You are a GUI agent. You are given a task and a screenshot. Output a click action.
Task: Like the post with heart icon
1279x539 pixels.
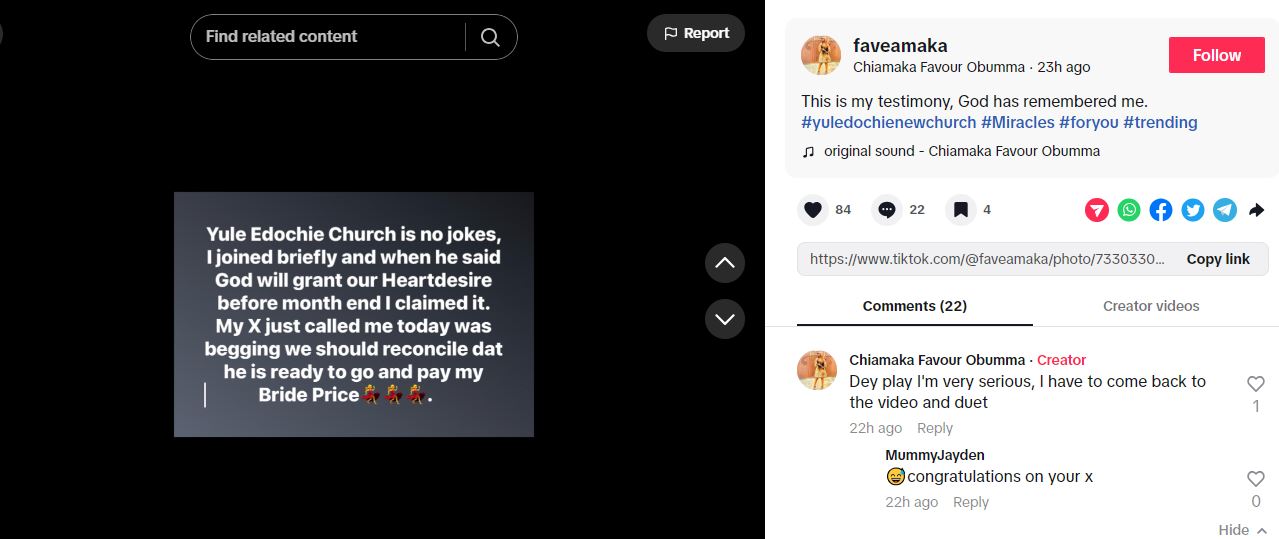(x=813, y=210)
